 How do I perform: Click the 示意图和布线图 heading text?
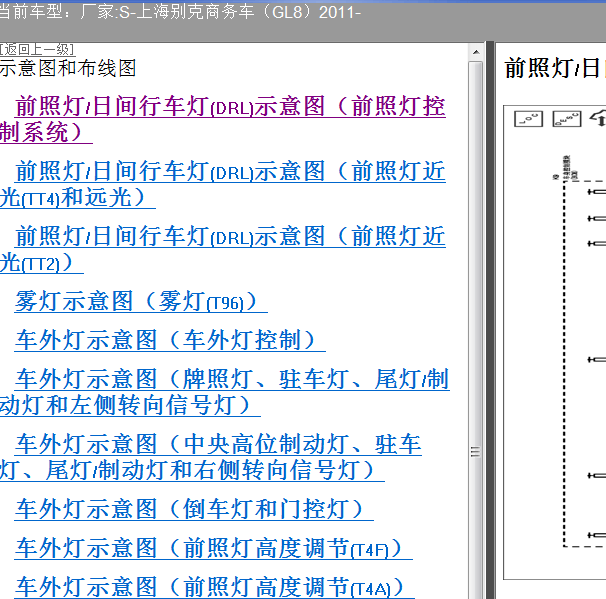point(68,68)
